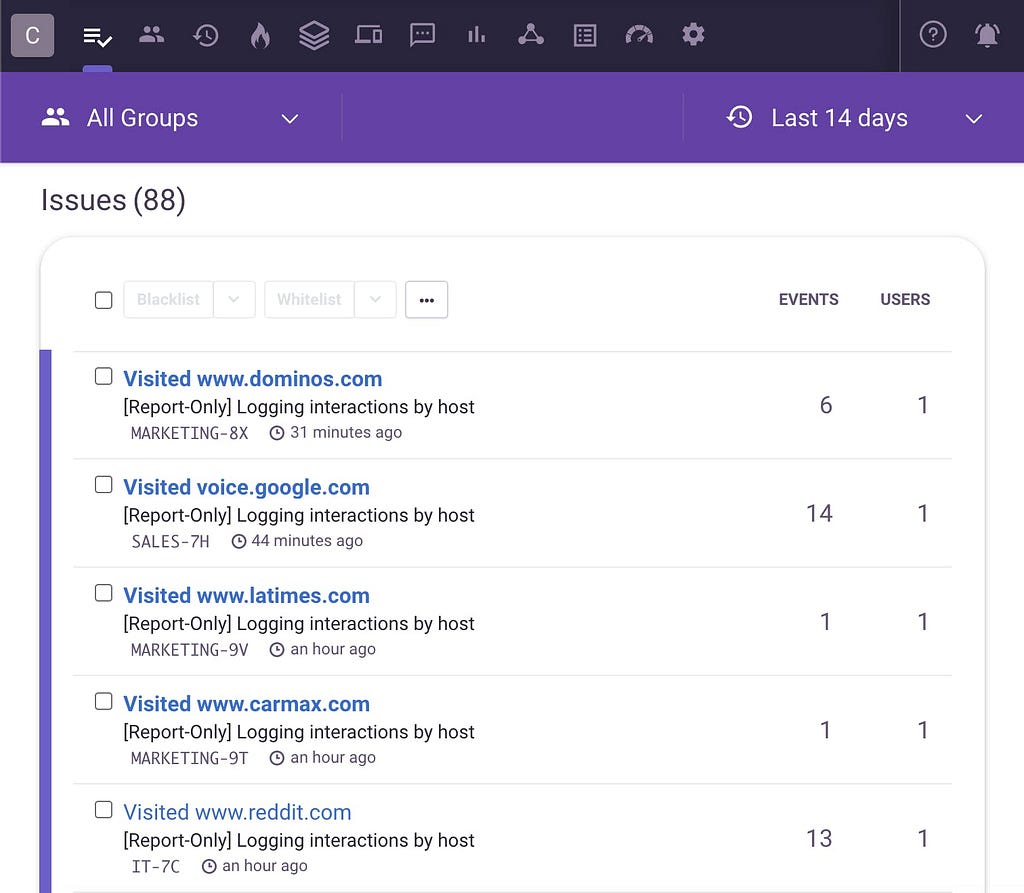1024x893 pixels.
Task: Open Visited www.dominos.com issue
Action: [253, 379]
